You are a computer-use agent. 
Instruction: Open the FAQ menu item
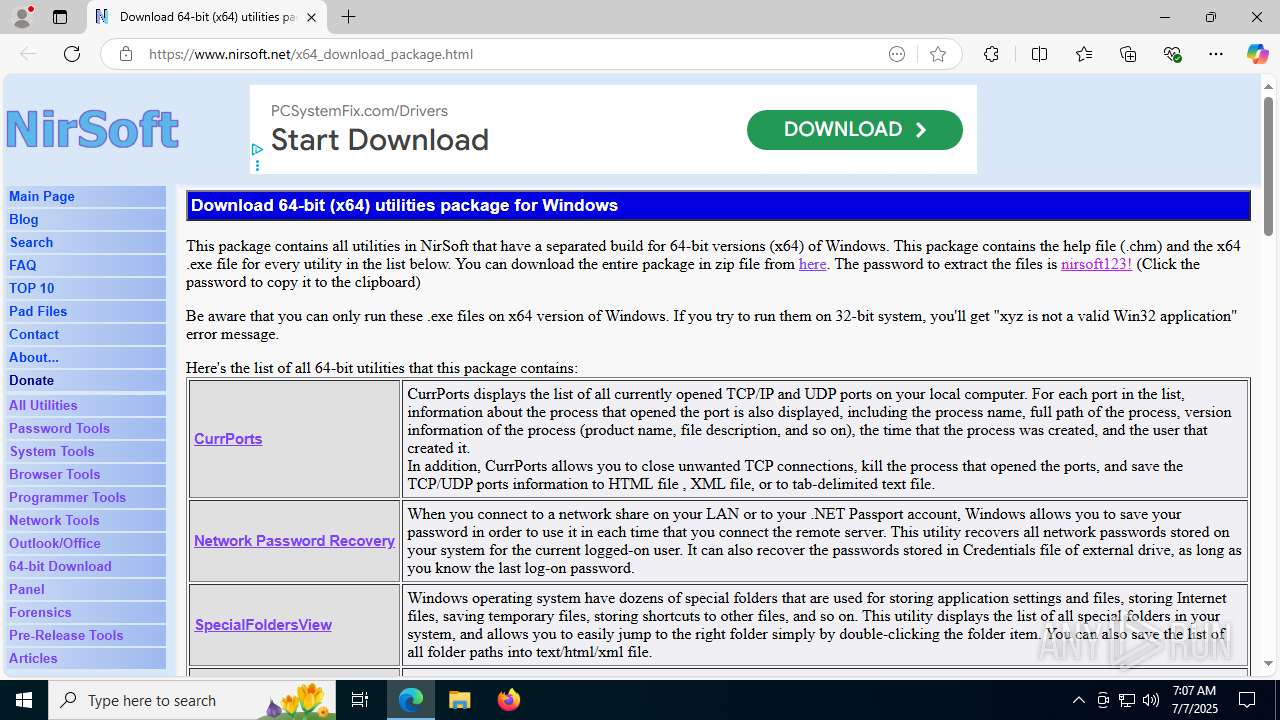pos(23,265)
